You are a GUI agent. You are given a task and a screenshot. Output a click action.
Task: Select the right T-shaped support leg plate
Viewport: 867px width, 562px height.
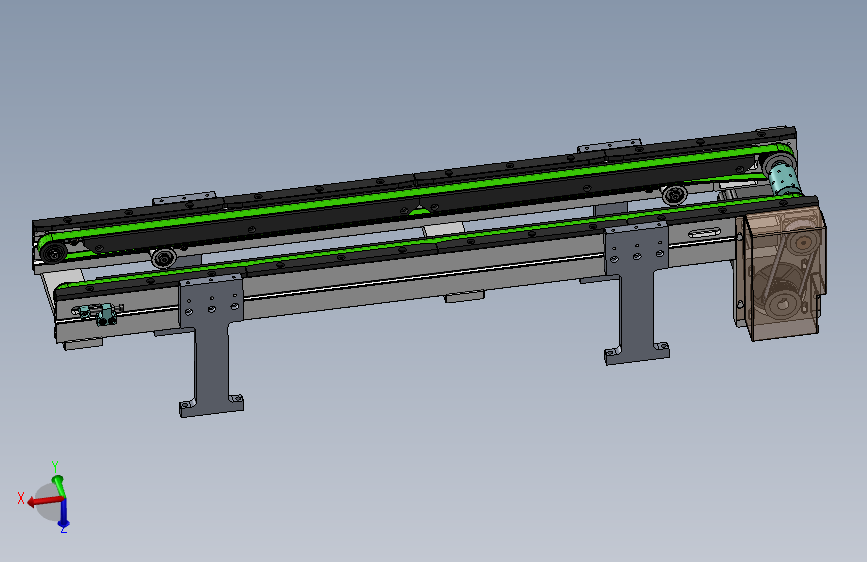pyautogui.click(x=636, y=293)
